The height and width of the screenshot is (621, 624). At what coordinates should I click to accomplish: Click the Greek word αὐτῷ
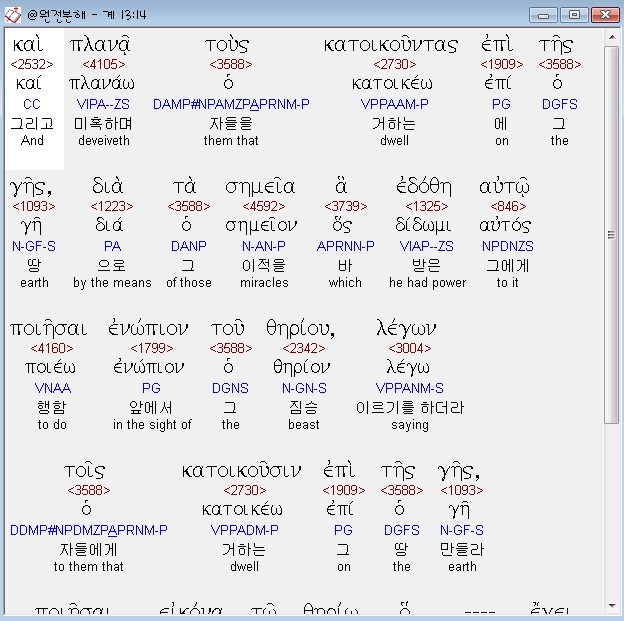(x=505, y=187)
